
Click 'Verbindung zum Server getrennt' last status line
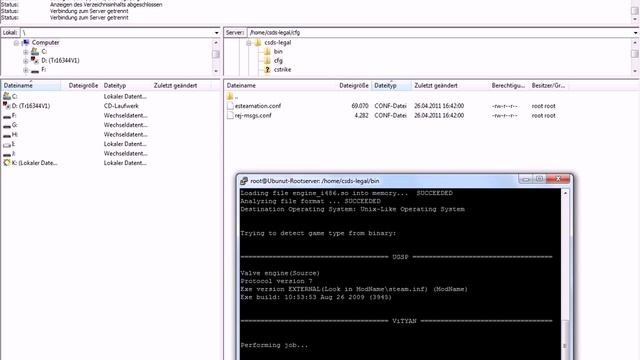pyautogui.click(x=89, y=18)
